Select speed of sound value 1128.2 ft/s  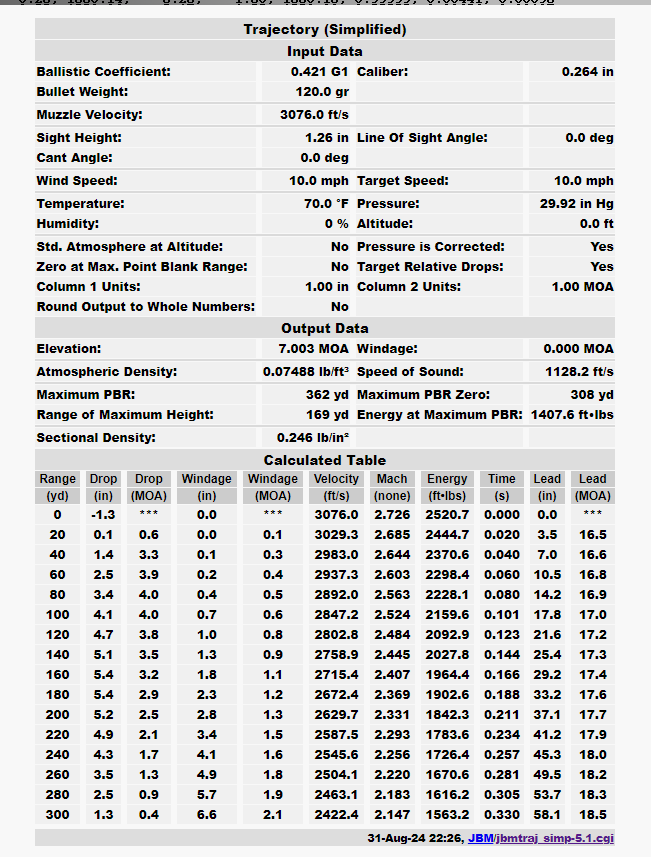tap(579, 372)
